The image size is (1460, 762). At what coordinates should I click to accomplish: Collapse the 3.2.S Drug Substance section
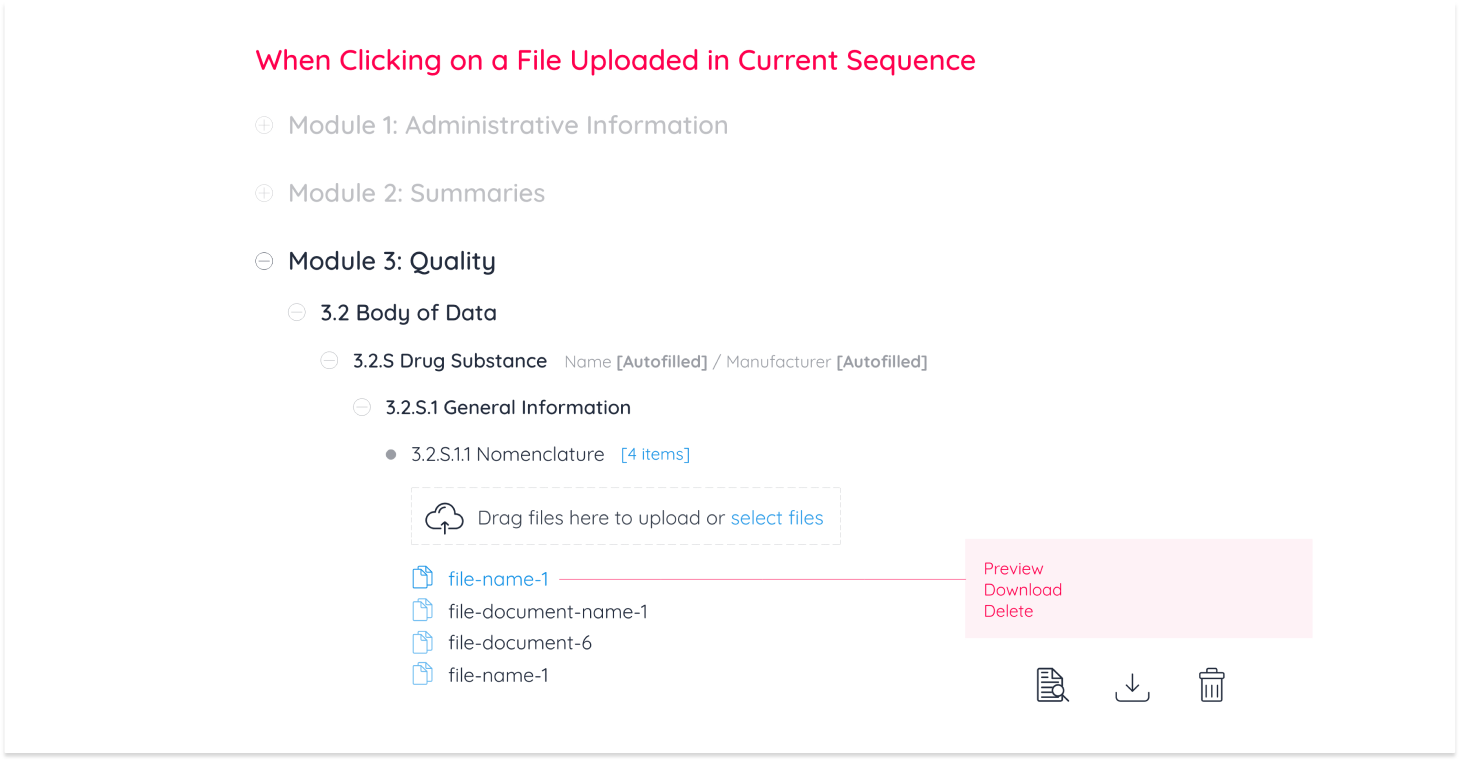(329, 360)
